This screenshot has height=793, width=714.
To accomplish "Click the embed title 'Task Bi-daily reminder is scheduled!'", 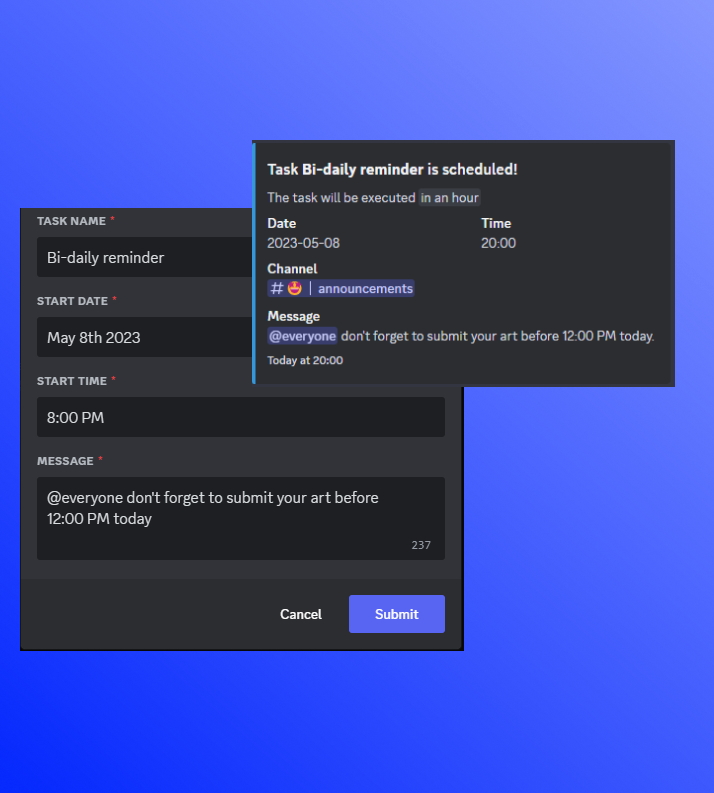I will [392, 170].
